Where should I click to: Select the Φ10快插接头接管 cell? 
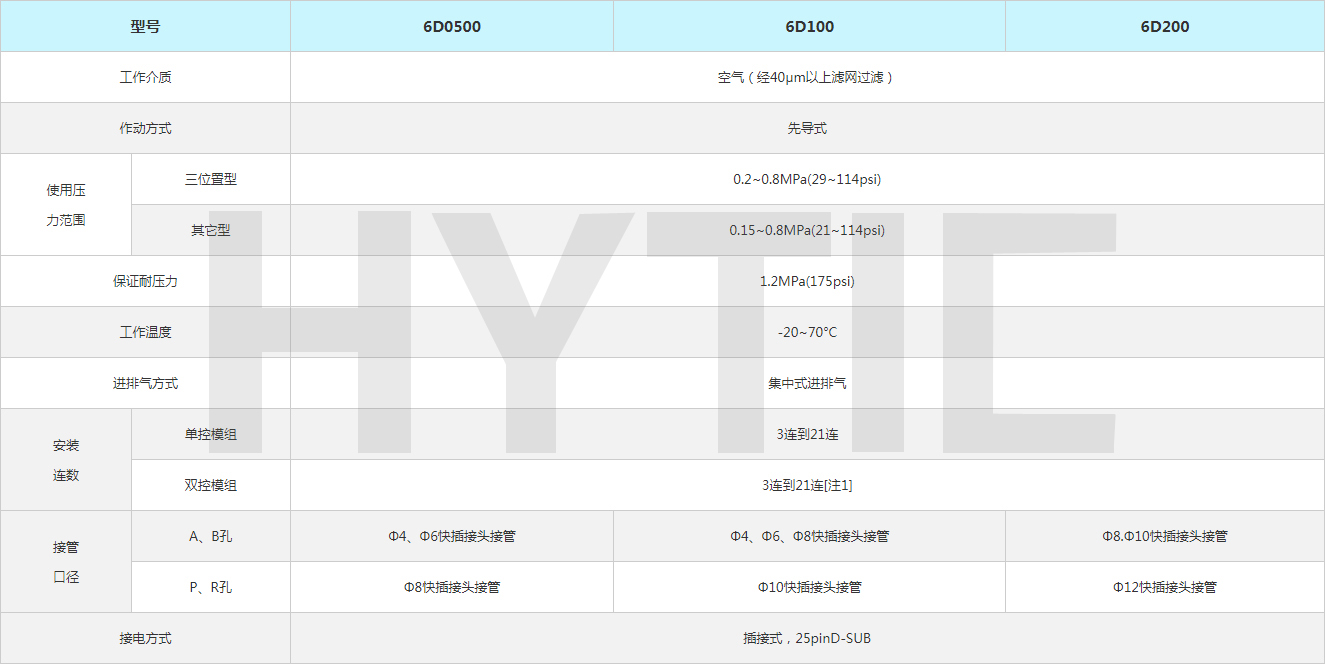[809, 588]
